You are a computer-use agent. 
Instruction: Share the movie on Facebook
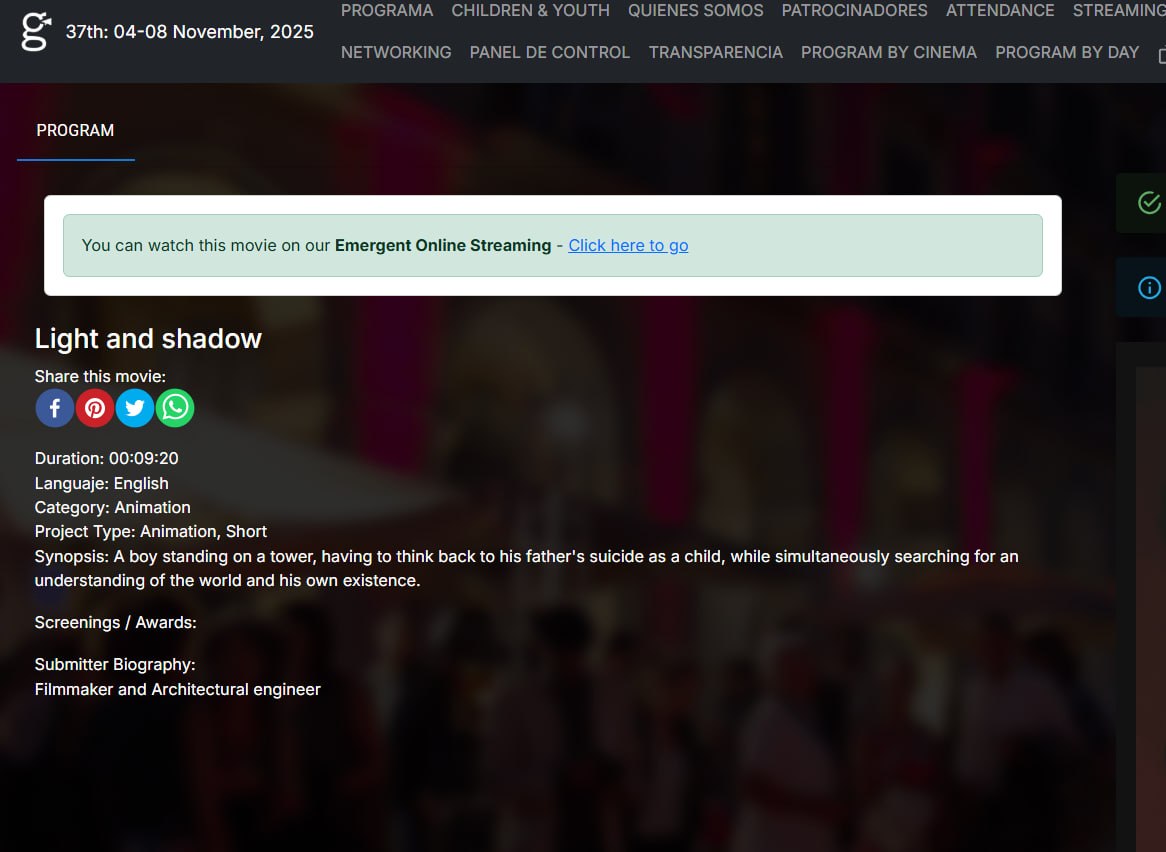55,408
